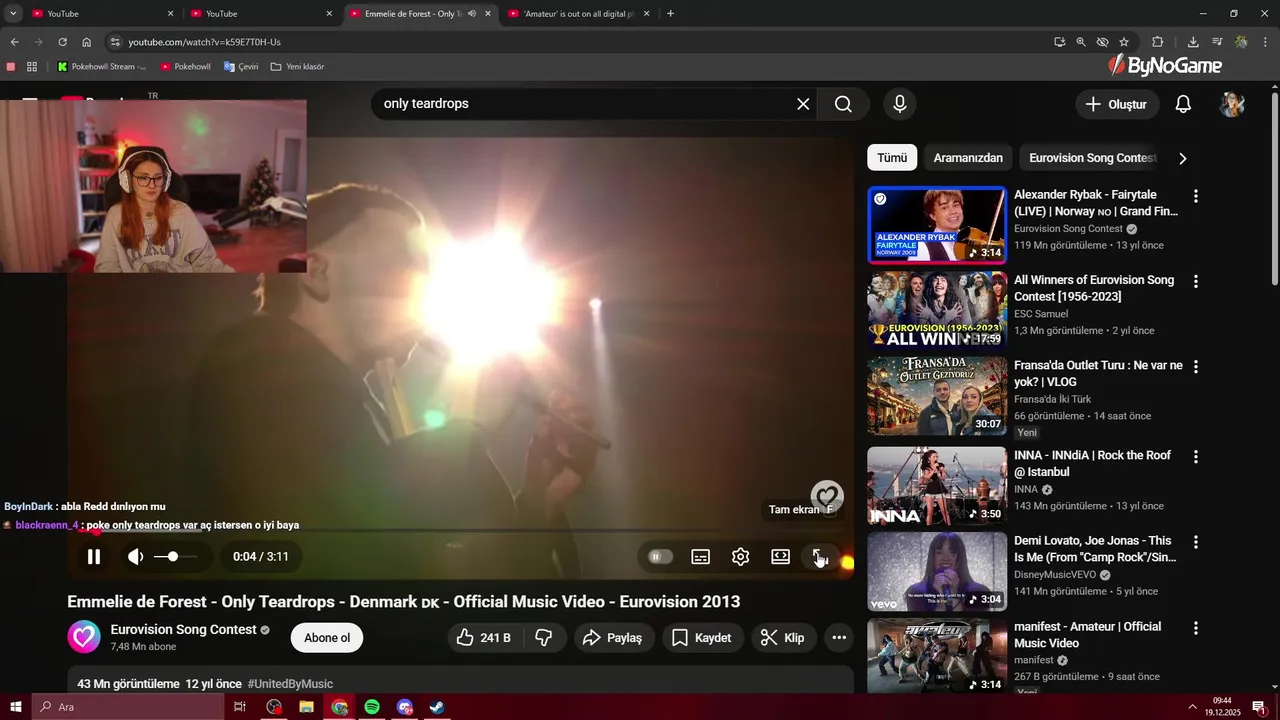Screen dimensions: 1280x720
Task: Switch to the 'Amateur' is out browser tab
Action: 578,14
